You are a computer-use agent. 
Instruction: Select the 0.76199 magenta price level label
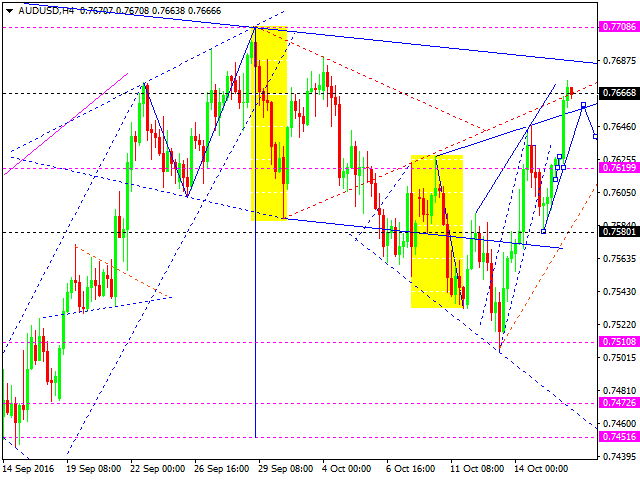click(x=619, y=168)
